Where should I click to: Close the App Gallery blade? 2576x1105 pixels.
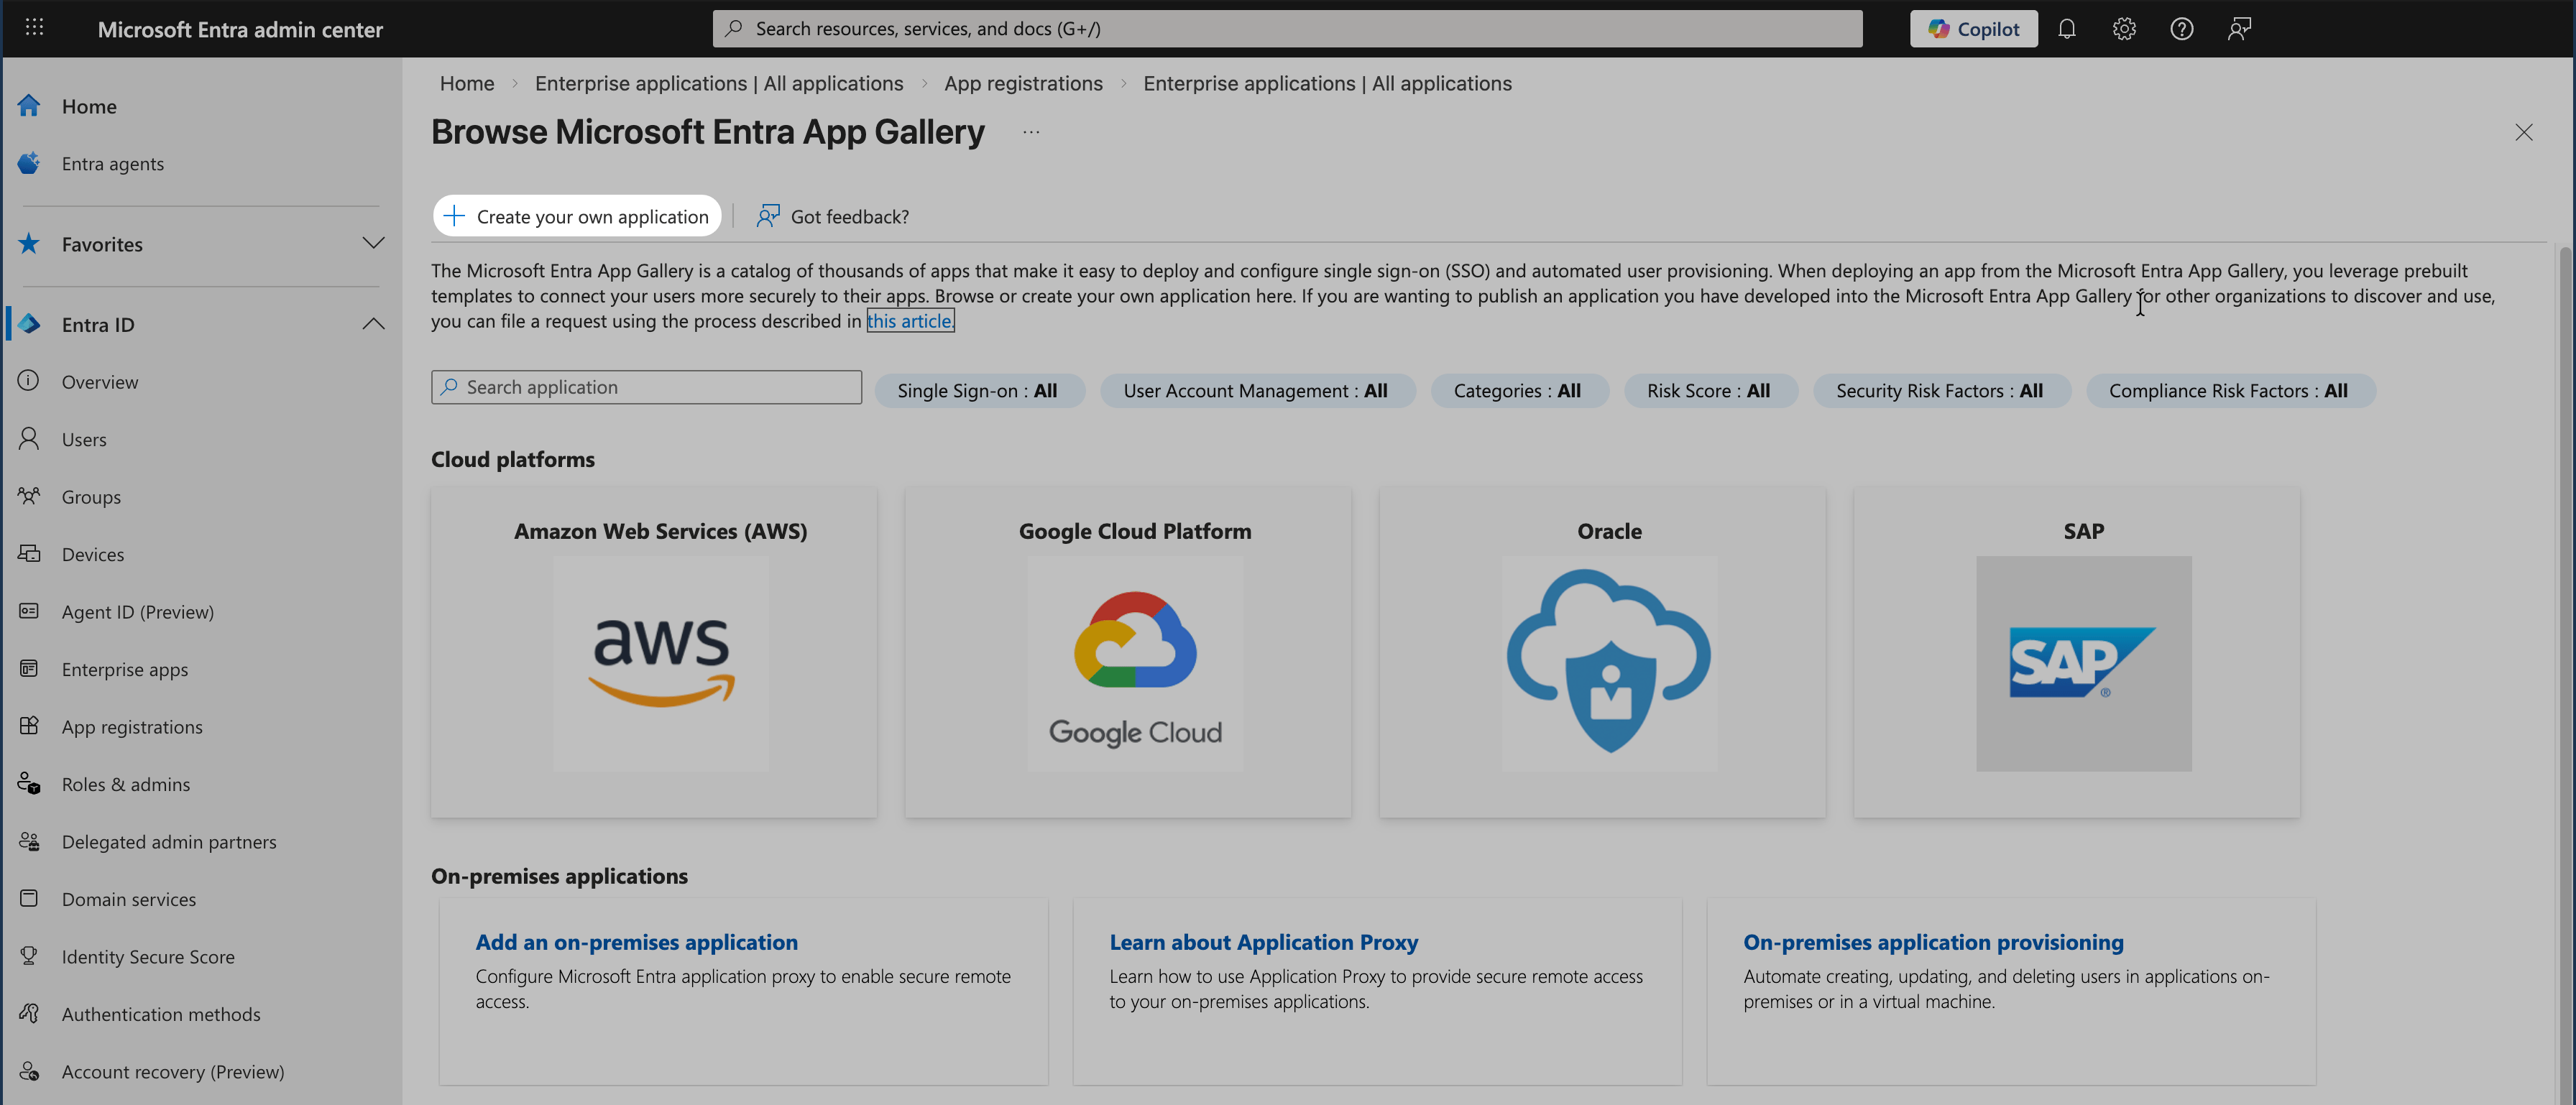[x=2523, y=132]
